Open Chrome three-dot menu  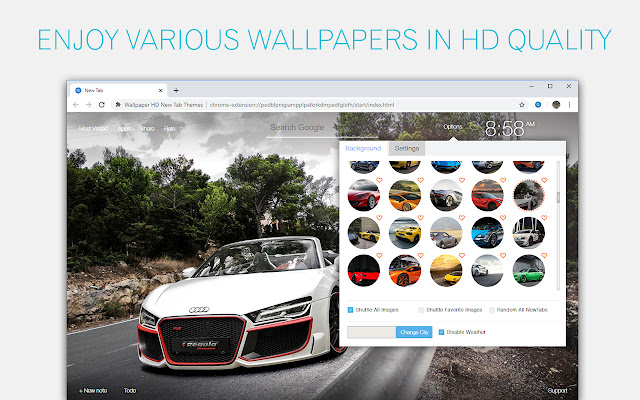569,105
